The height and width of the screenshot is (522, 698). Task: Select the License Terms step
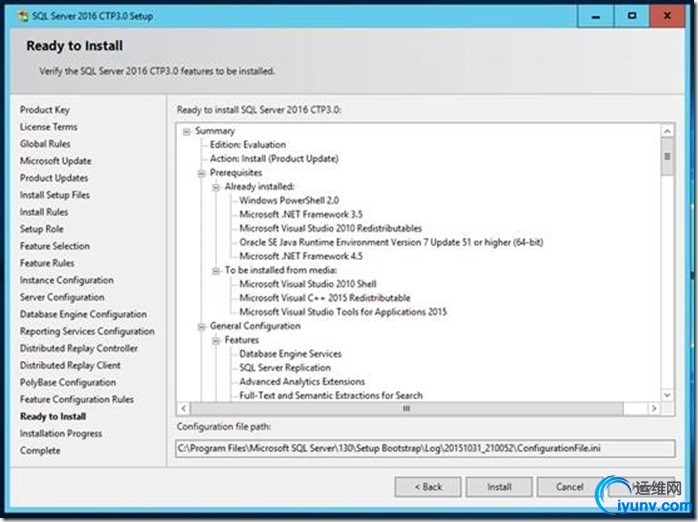tap(49, 127)
